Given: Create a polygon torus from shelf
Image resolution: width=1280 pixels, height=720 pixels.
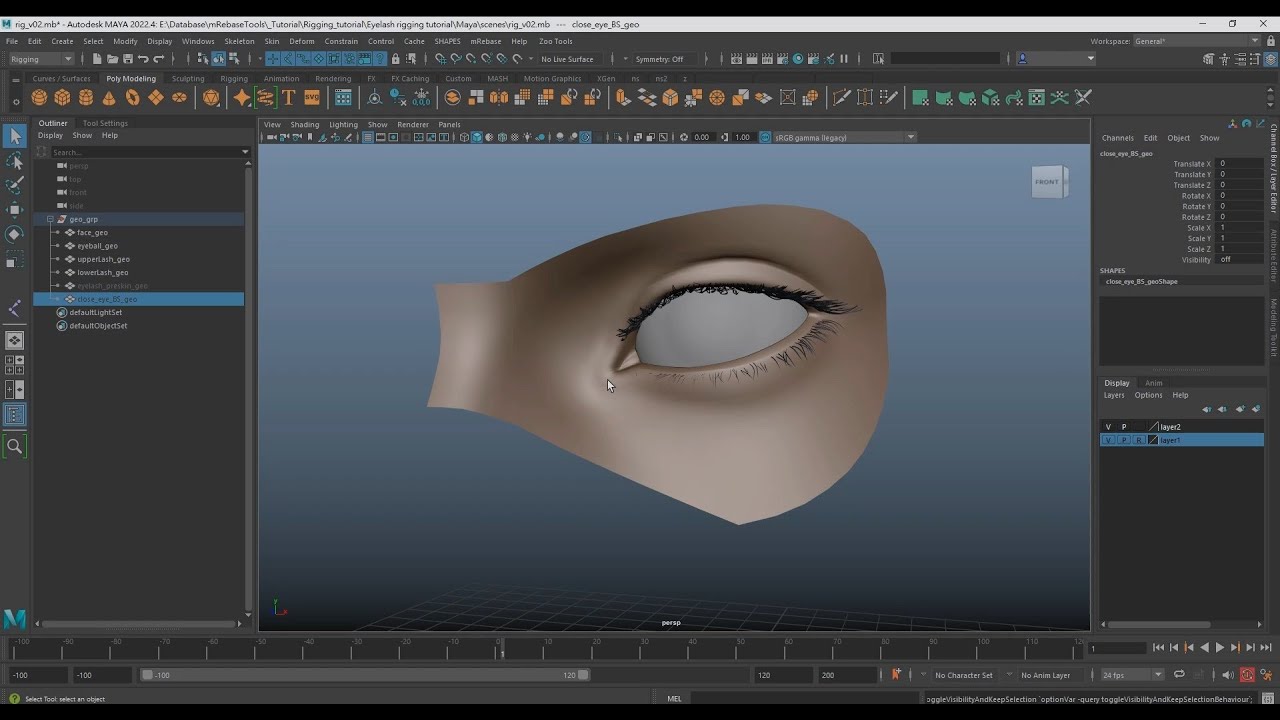Looking at the screenshot, I should (132, 97).
